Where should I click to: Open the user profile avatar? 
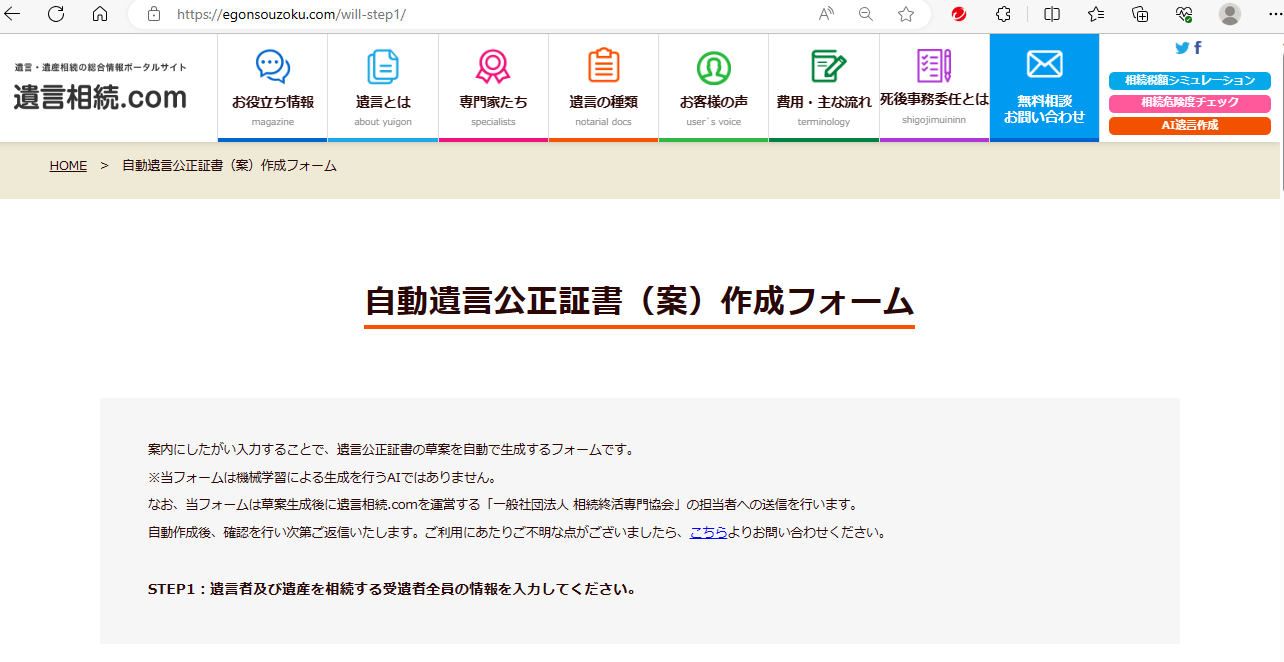coord(1230,14)
